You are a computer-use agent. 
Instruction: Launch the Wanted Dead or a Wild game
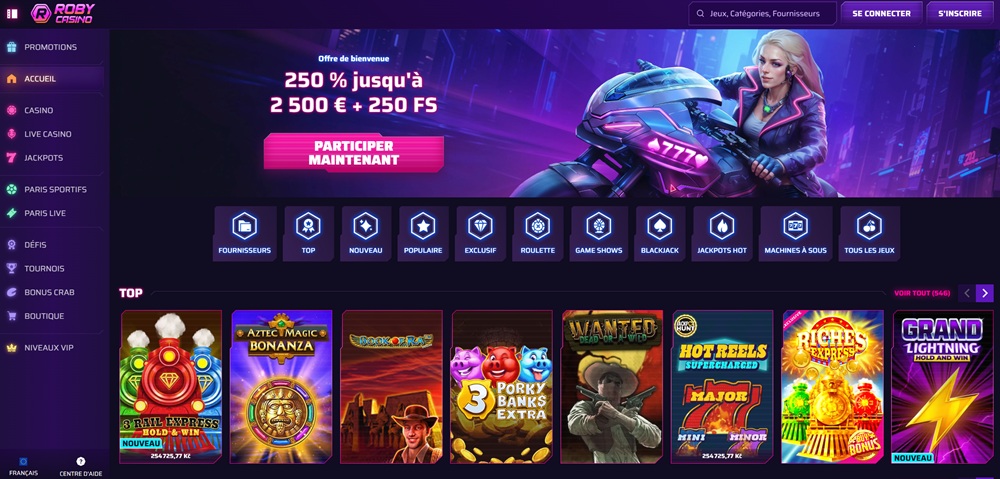tap(612, 387)
